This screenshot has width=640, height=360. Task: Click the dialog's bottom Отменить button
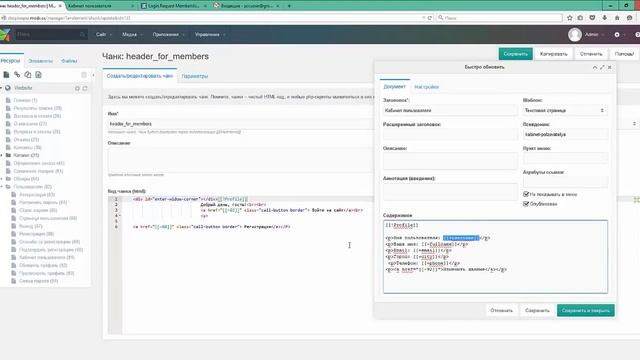pyautogui.click(x=501, y=310)
